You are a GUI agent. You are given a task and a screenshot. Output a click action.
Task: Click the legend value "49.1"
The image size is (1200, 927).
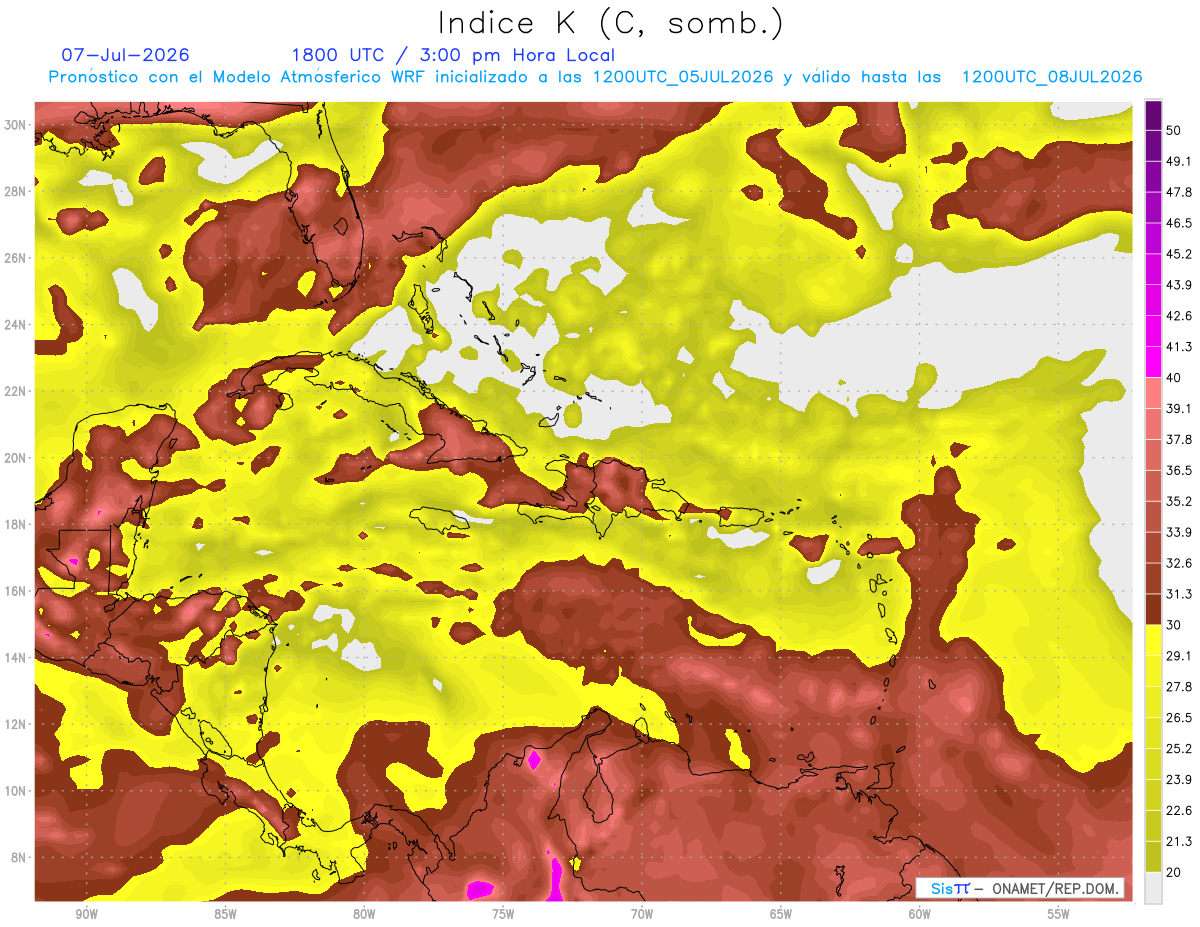(1179, 161)
